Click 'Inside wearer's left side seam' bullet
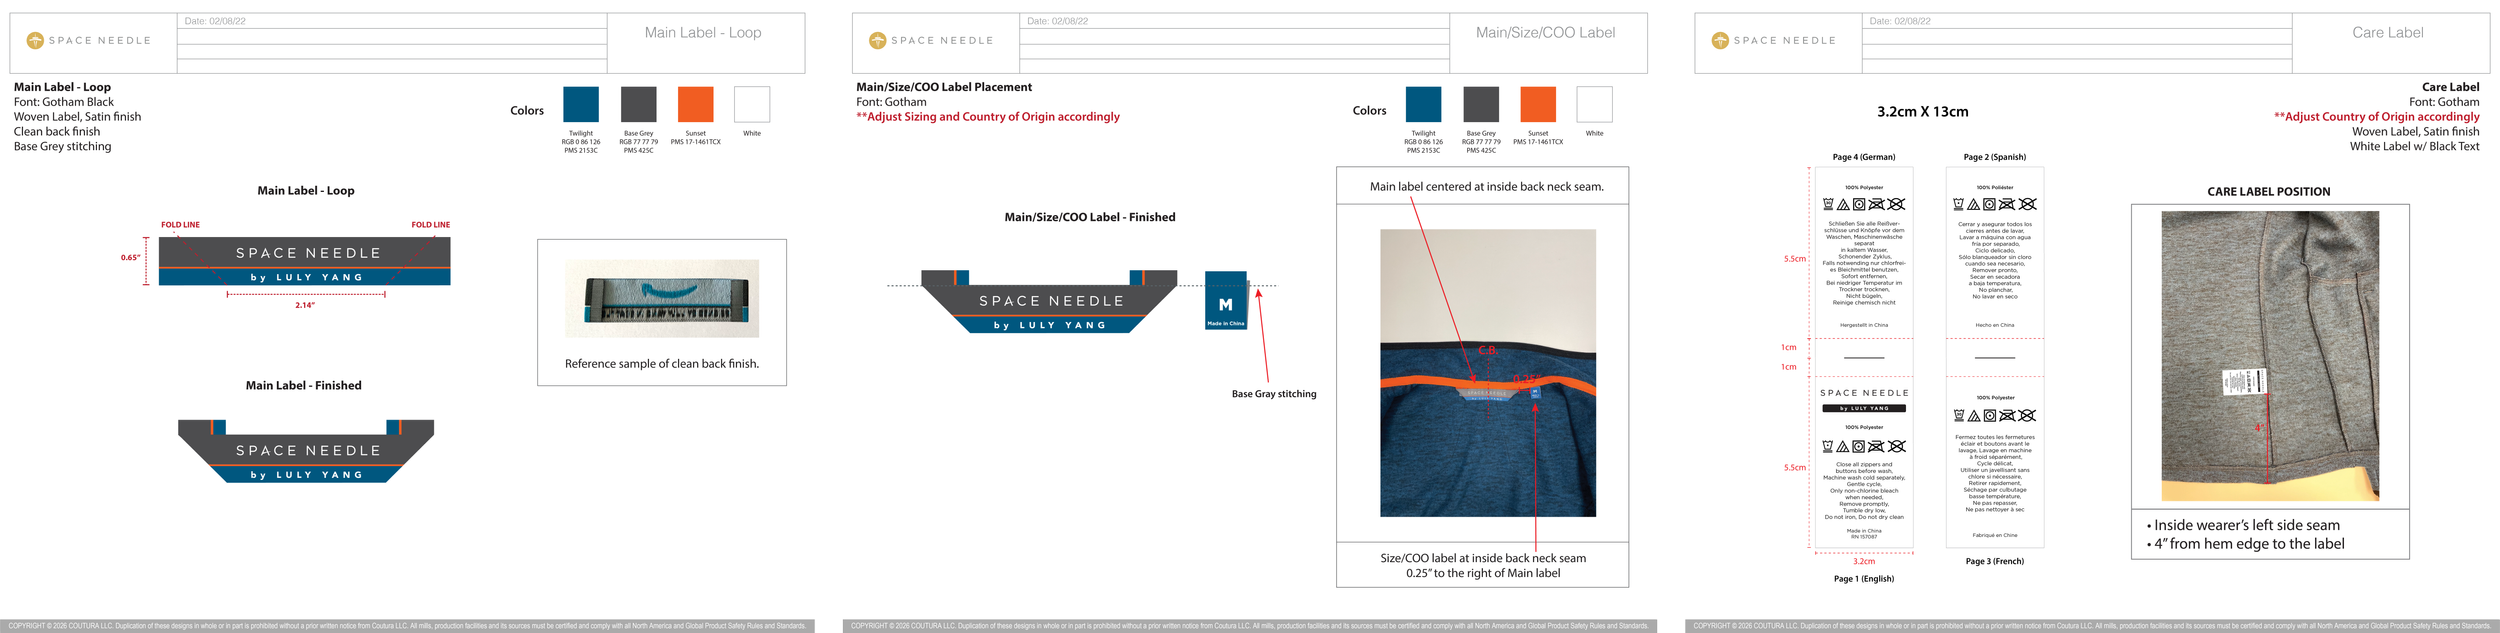2500x633 pixels. point(2243,525)
